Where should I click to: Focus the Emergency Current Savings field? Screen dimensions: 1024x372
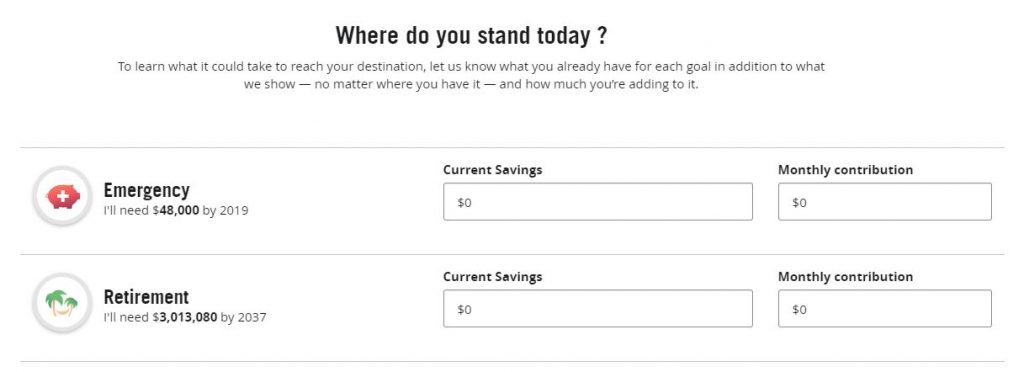coord(598,202)
